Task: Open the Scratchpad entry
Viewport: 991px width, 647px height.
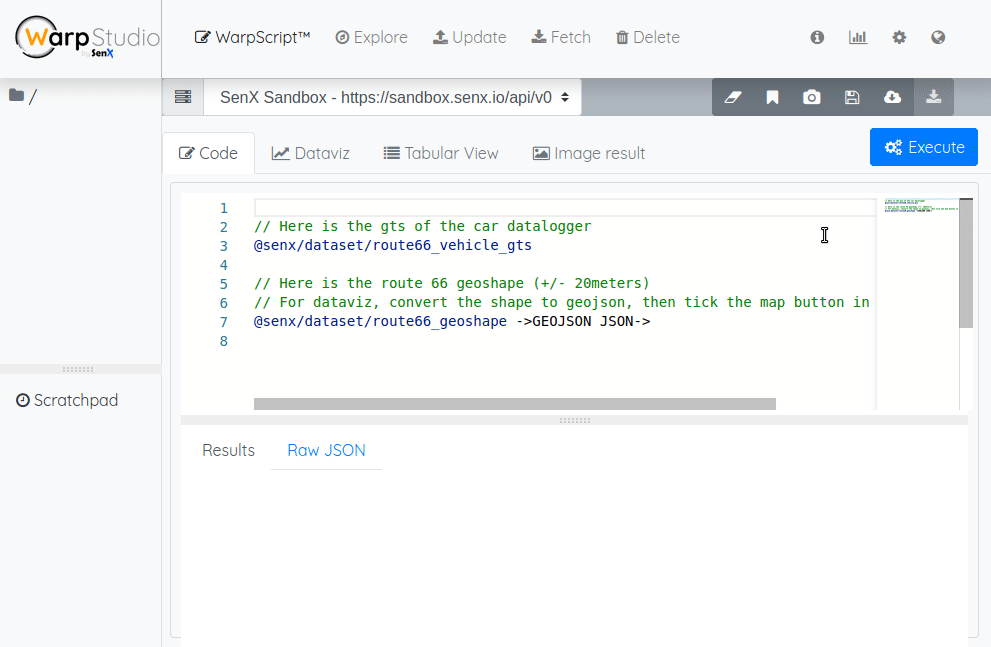Action: point(67,400)
